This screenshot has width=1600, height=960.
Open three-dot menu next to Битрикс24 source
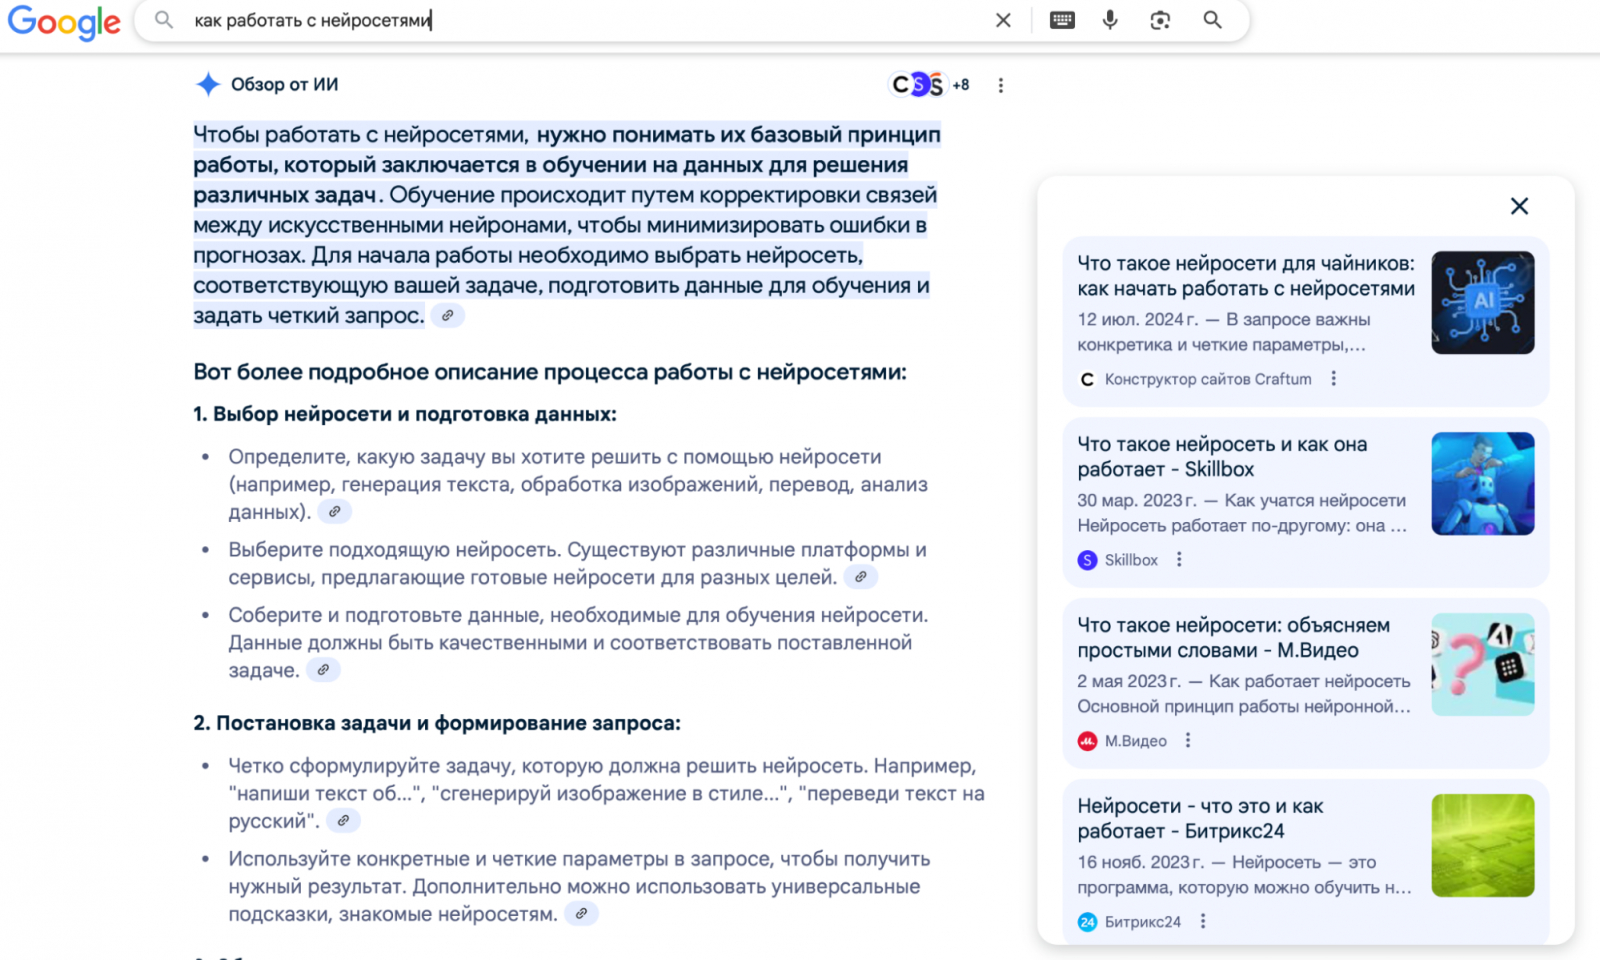pos(1203,922)
